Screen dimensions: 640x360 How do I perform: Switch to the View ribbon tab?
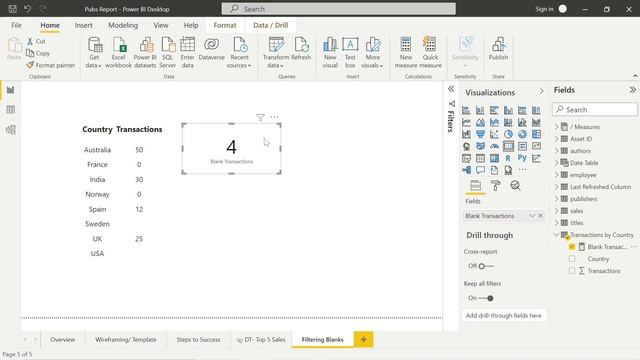161,25
